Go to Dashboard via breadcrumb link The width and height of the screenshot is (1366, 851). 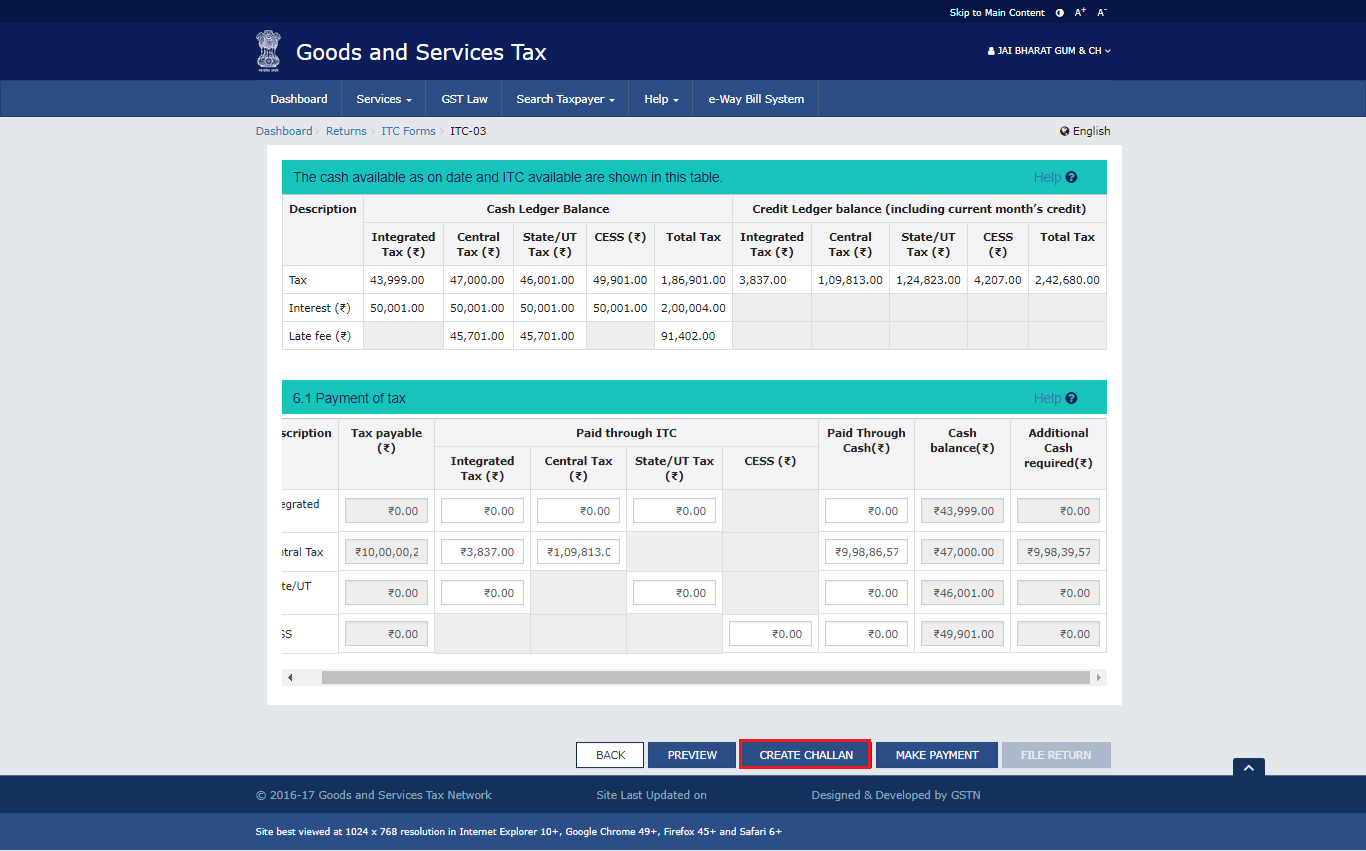284,131
